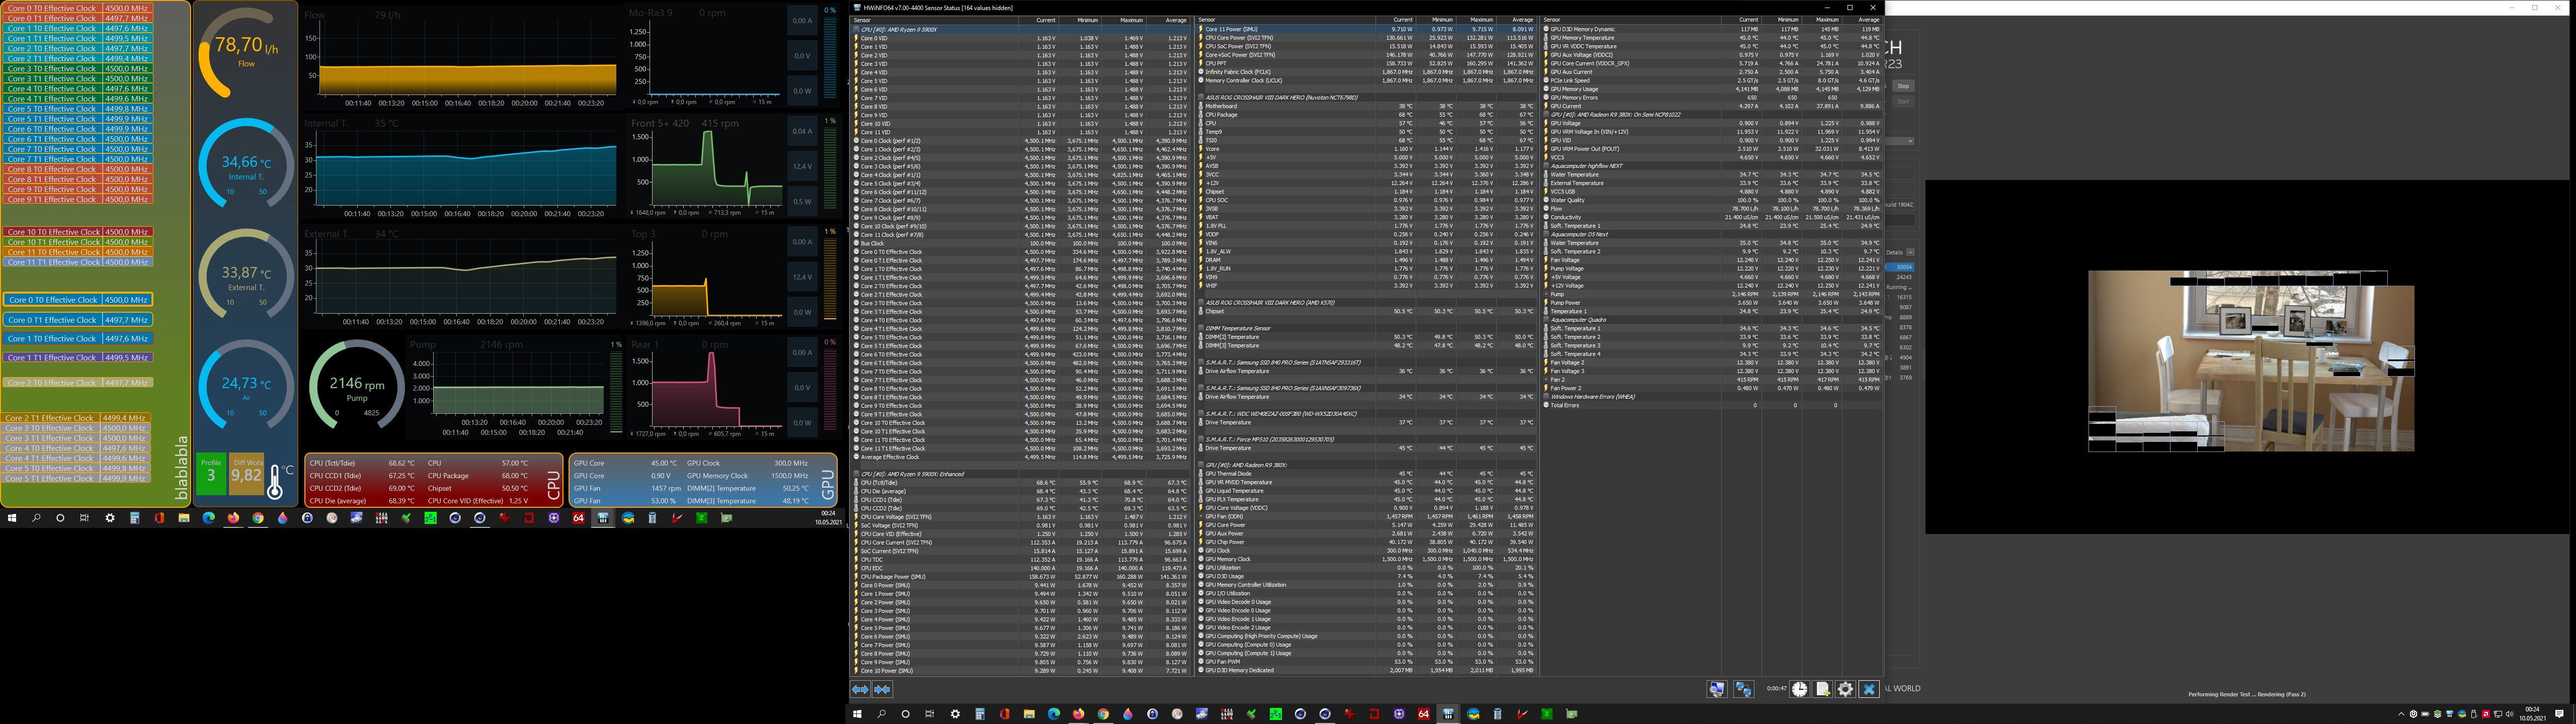Viewport: 2576px width, 724px height.
Task: Select 'Core 0 VID' row in HWiNFO
Action: (x=1022, y=38)
